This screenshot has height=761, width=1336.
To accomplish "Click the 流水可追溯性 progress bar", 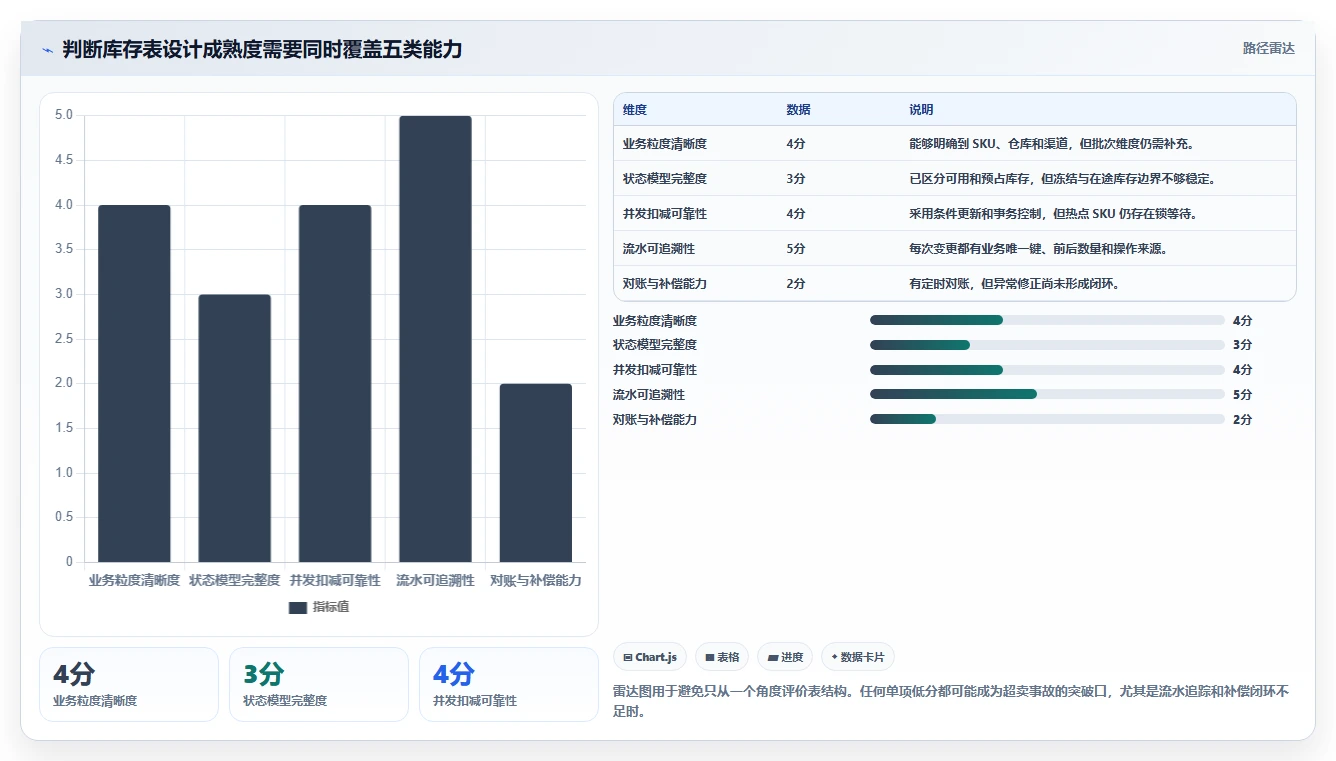I will pyautogui.click(x=1047, y=394).
